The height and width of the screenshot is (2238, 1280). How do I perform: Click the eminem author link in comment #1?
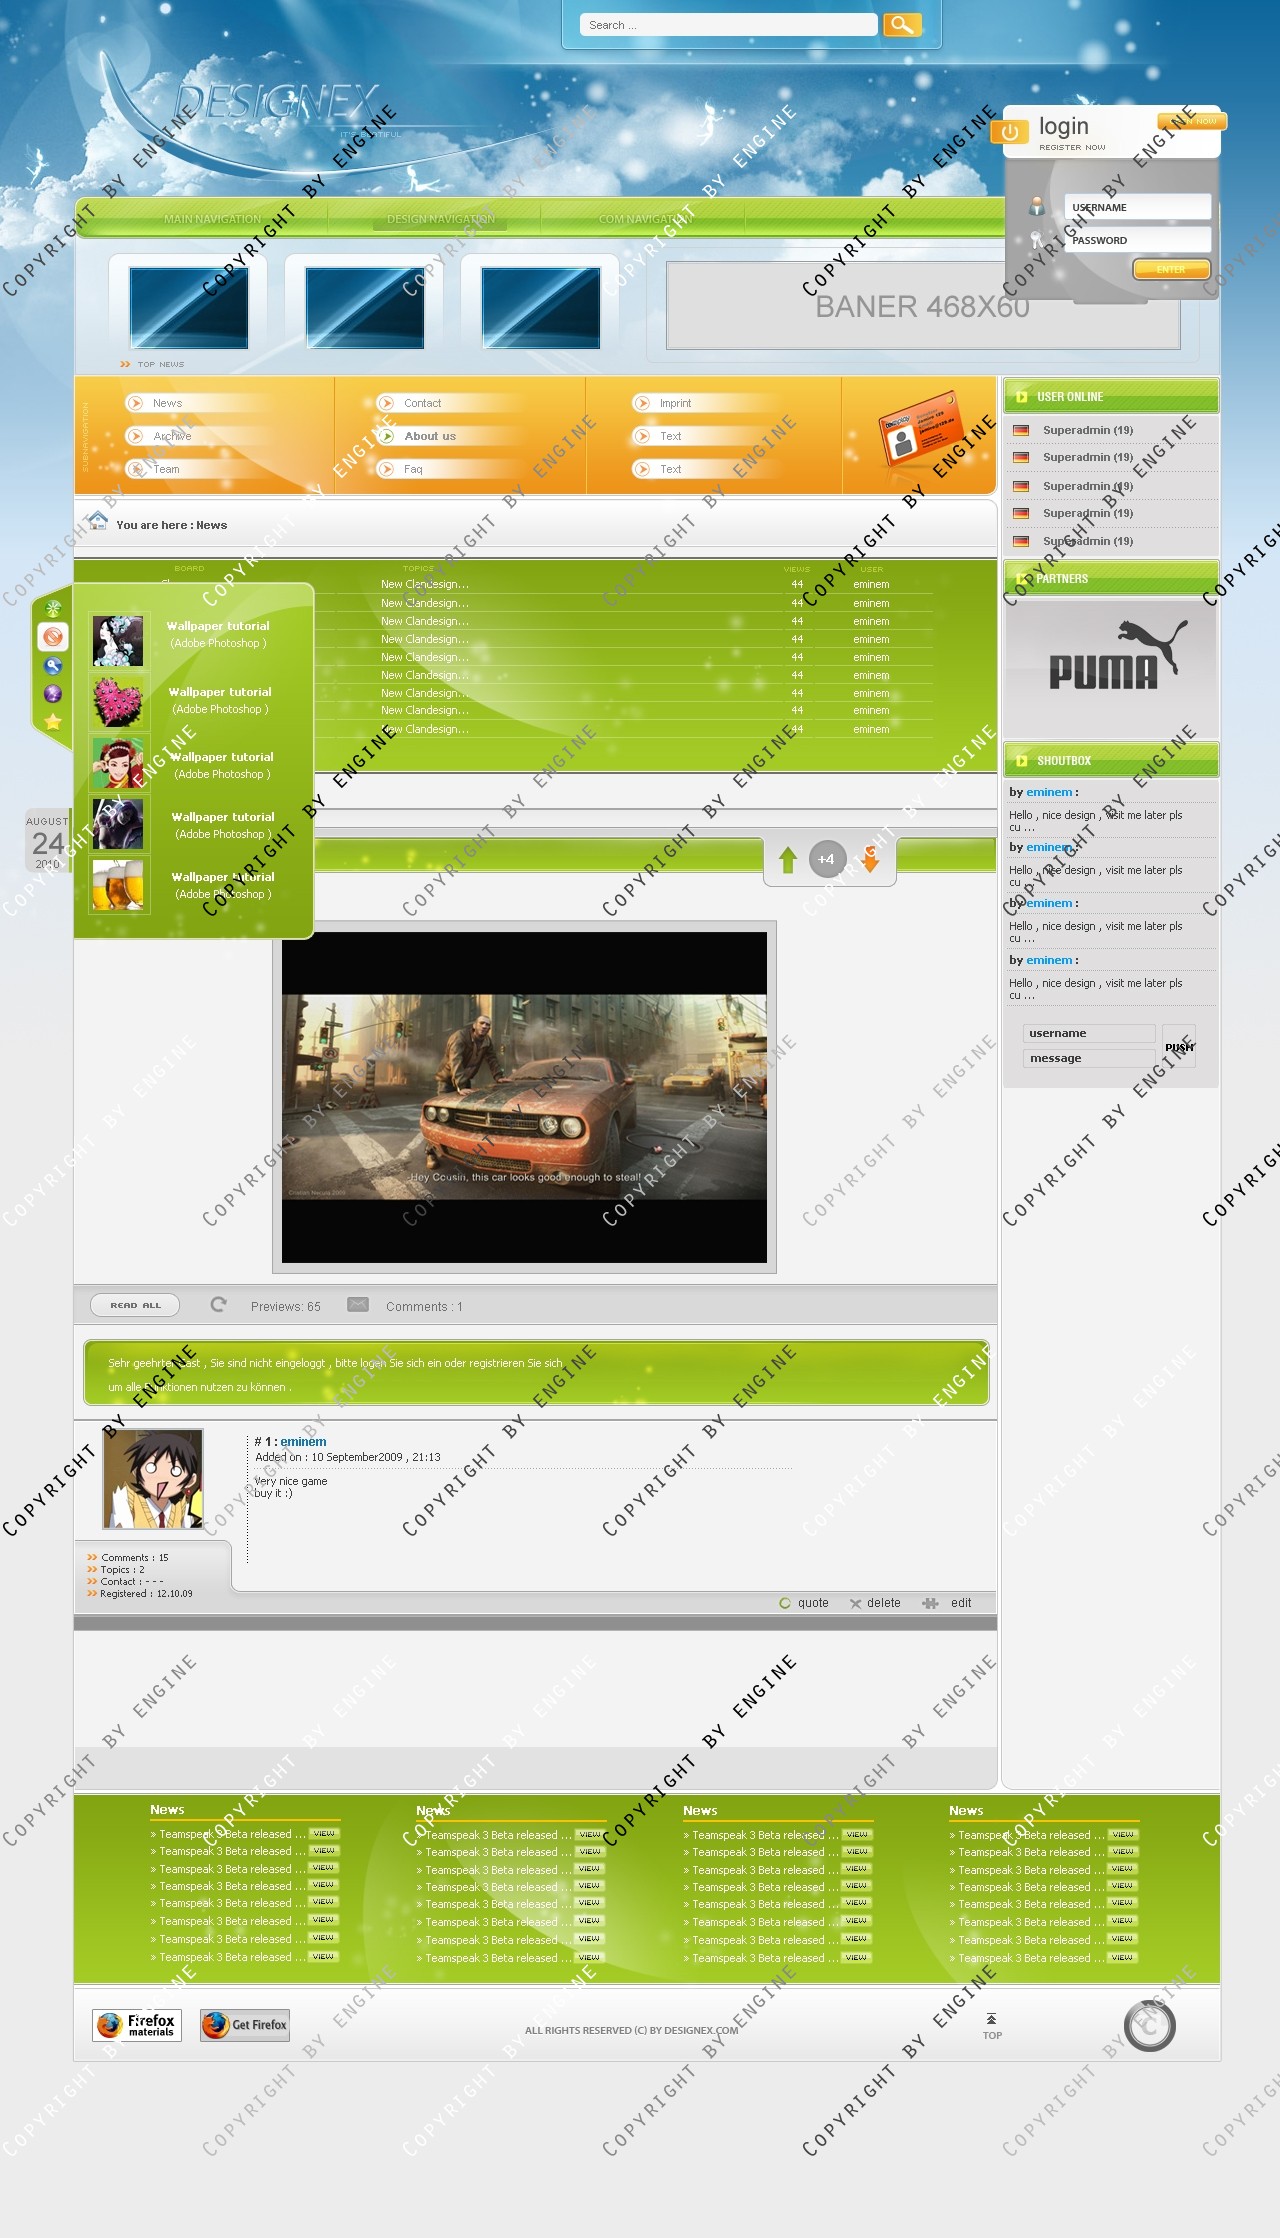pyautogui.click(x=303, y=1442)
